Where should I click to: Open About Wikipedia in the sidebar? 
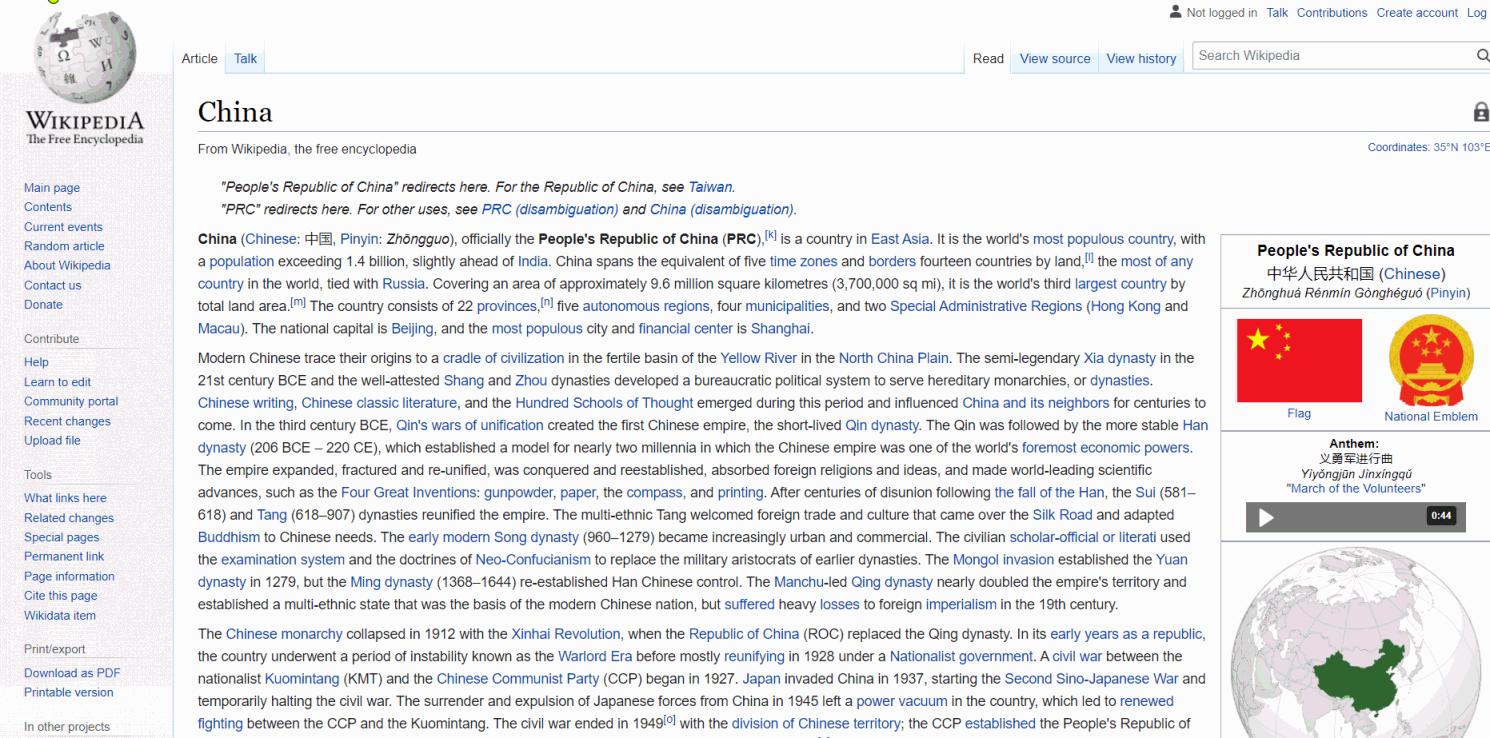pos(67,266)
